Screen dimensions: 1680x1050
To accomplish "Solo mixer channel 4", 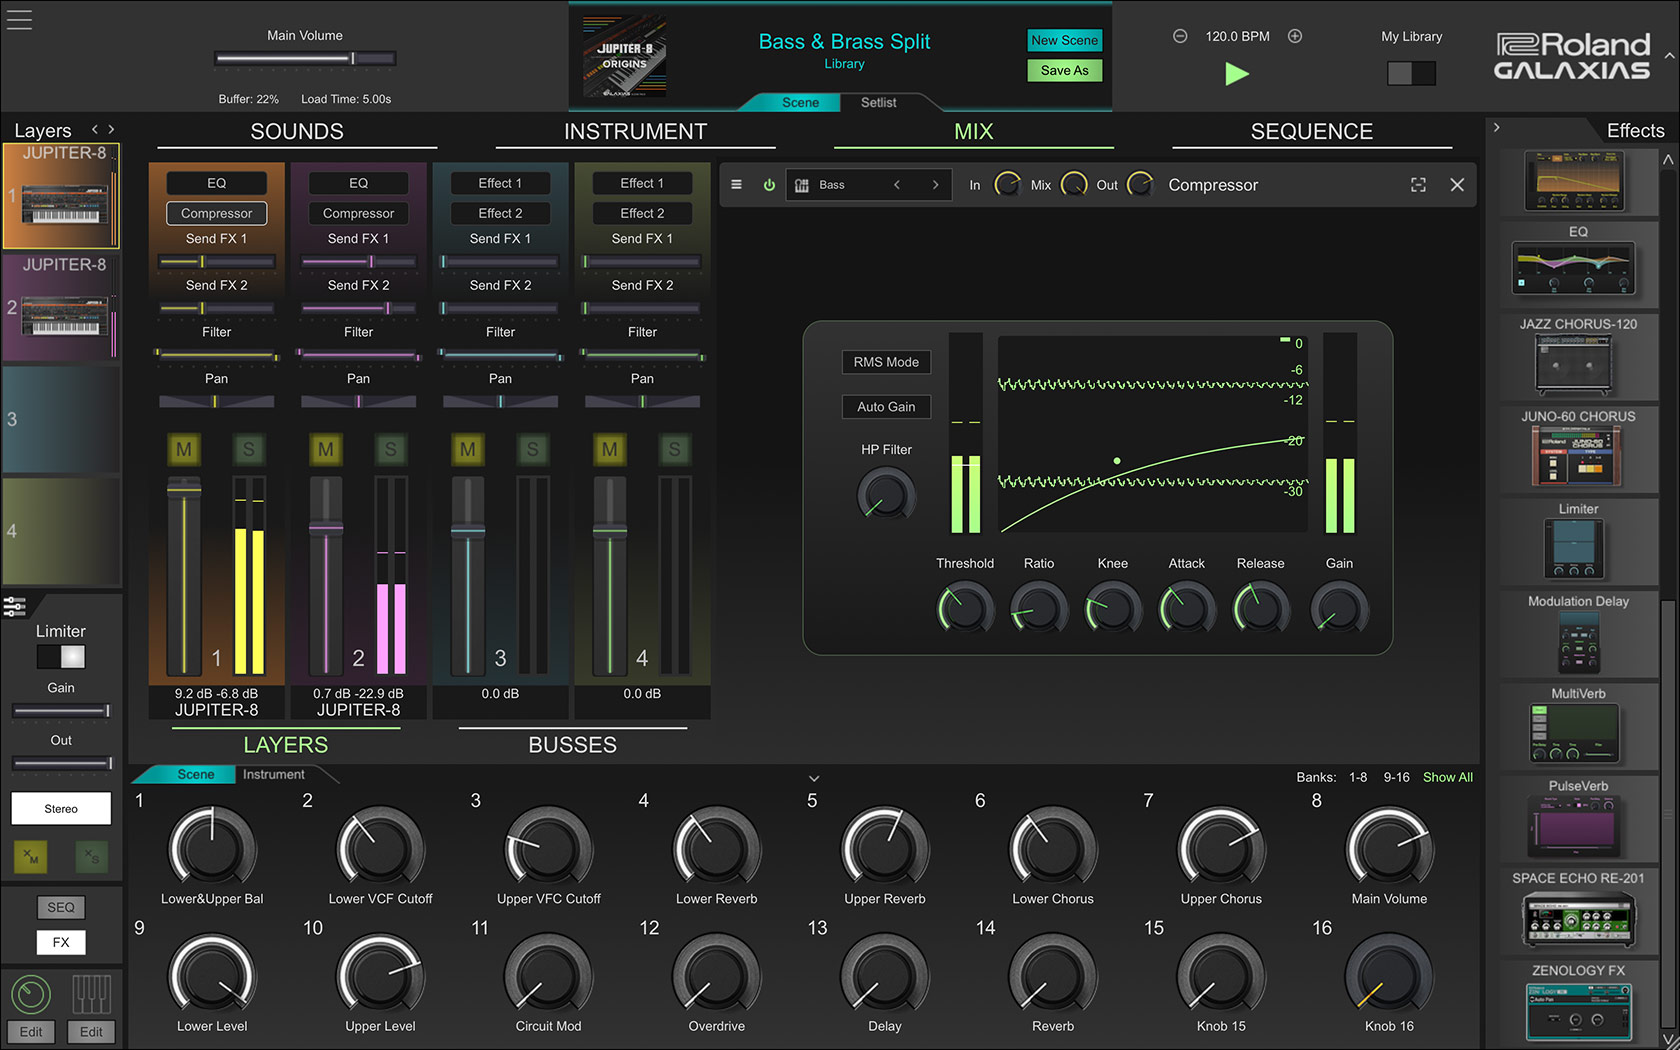I will 675,450.
